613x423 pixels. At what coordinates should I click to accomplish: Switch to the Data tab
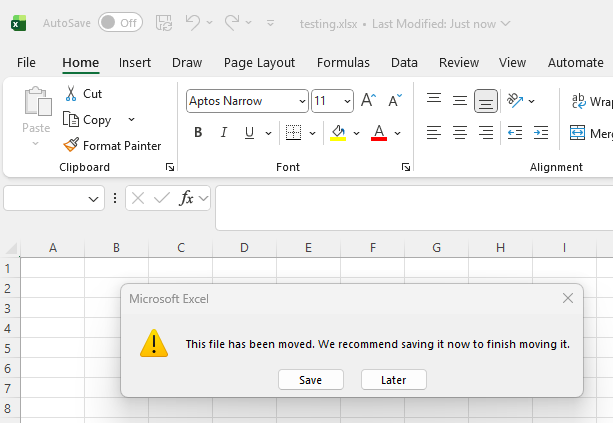coord(404,63)
